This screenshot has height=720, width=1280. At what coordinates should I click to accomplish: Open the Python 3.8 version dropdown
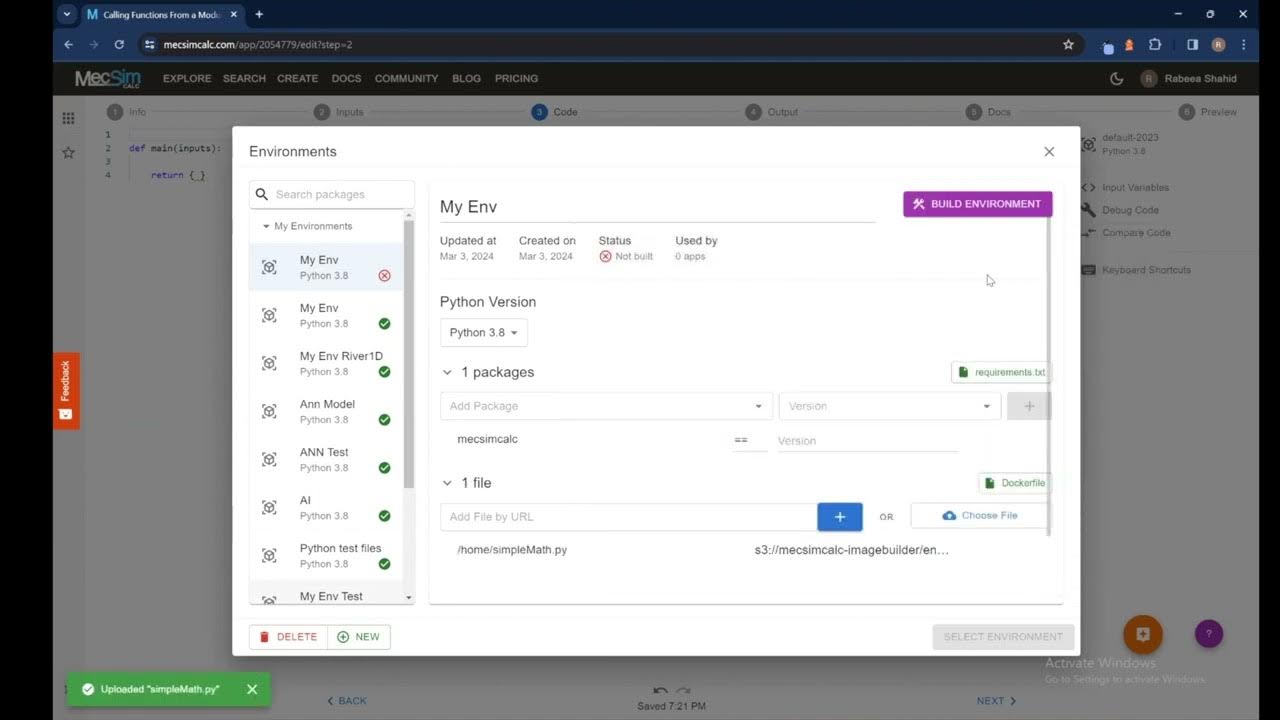click(483, 333)
